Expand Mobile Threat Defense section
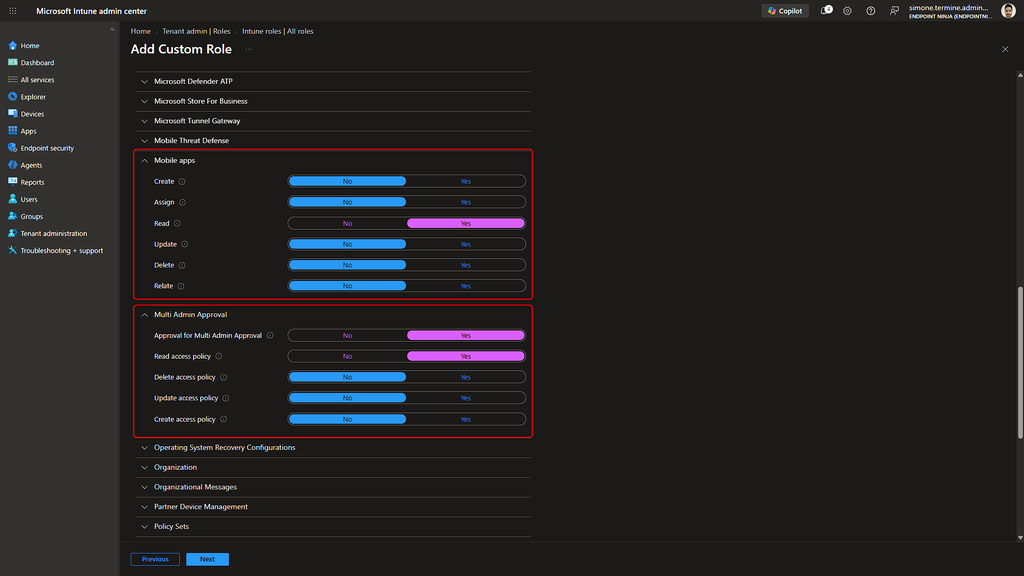1024x576 pixels. pyautogui.click(x=332, y=140)
